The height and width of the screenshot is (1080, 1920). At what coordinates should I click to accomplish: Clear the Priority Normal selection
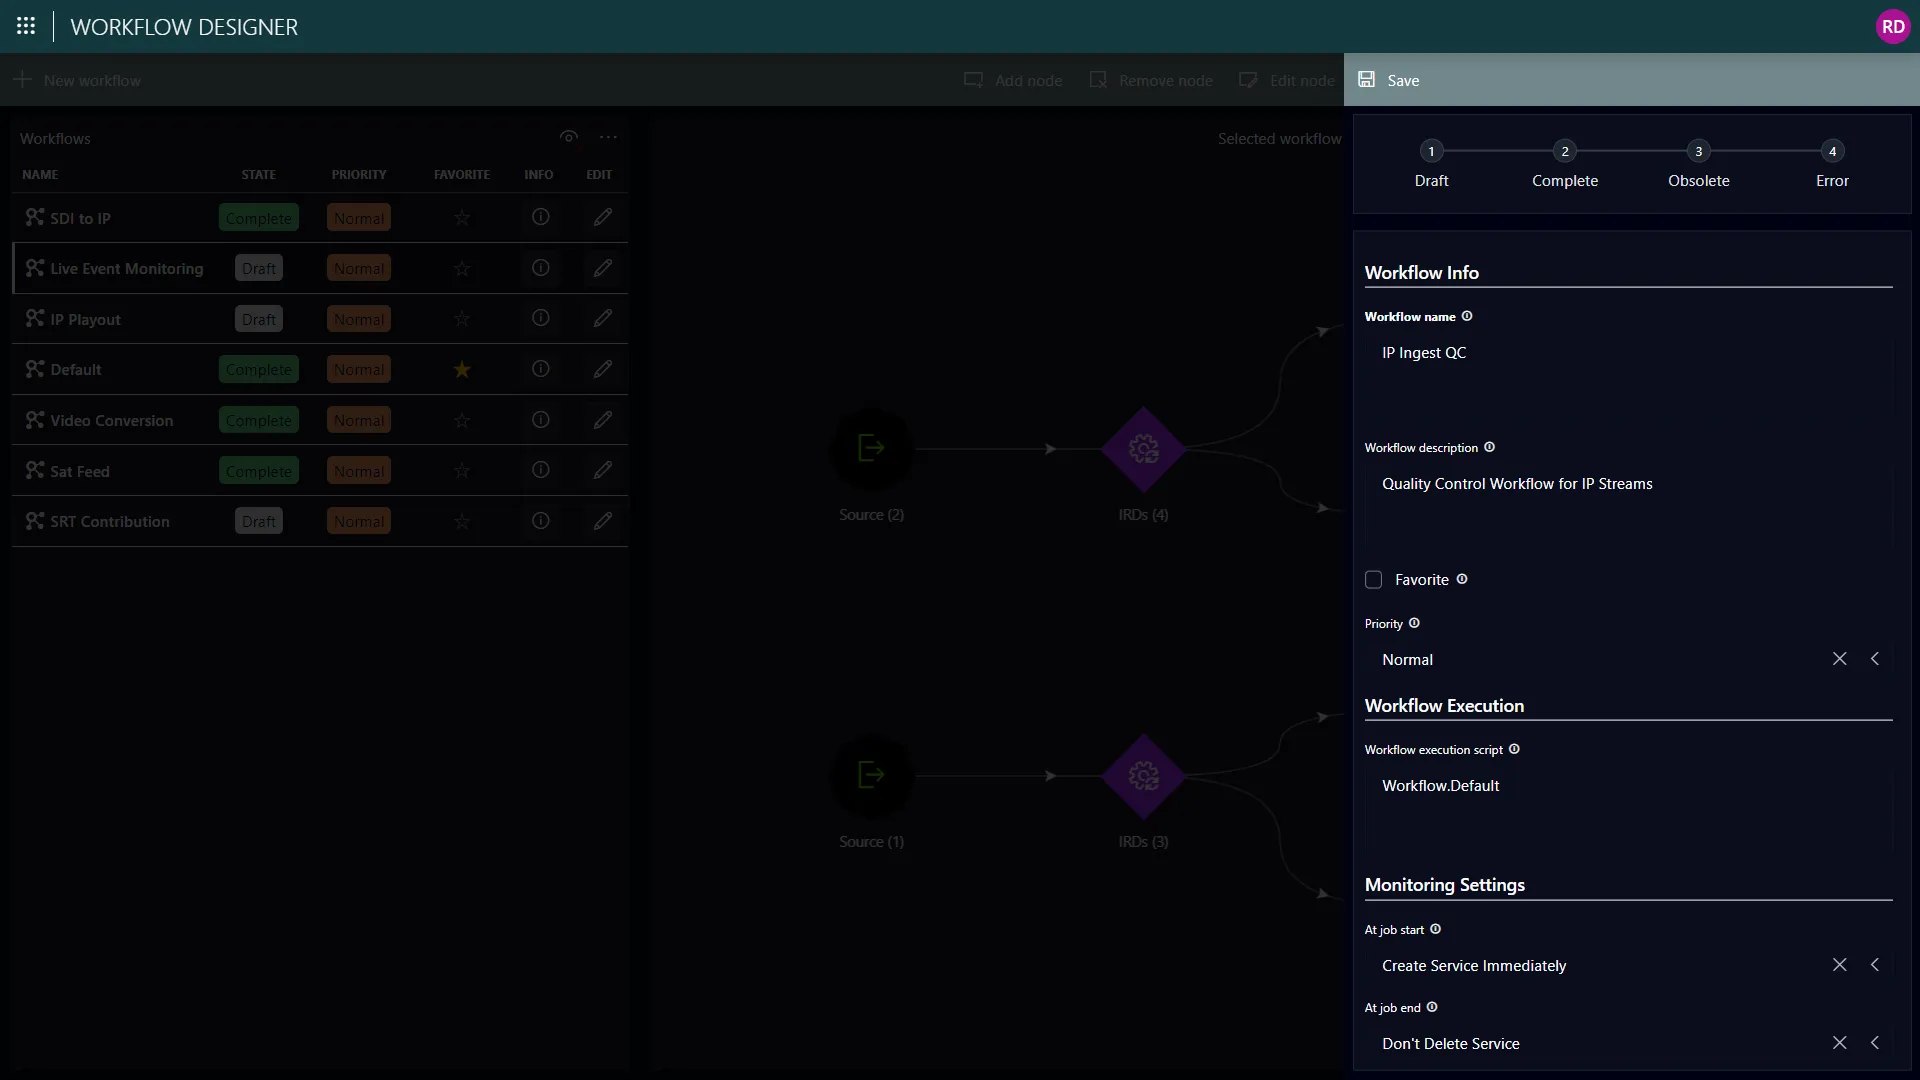1839,659
